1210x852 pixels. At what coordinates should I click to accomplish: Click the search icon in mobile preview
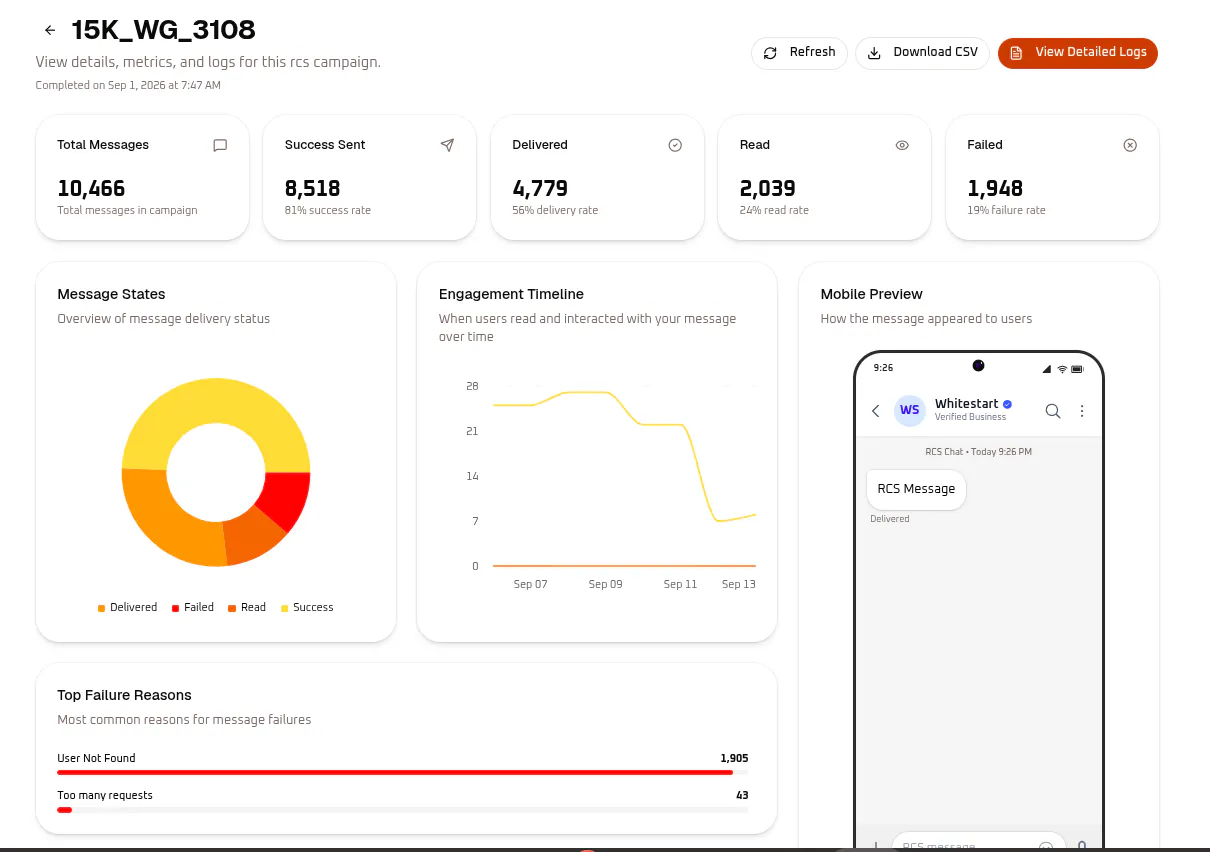point(1052,411)
